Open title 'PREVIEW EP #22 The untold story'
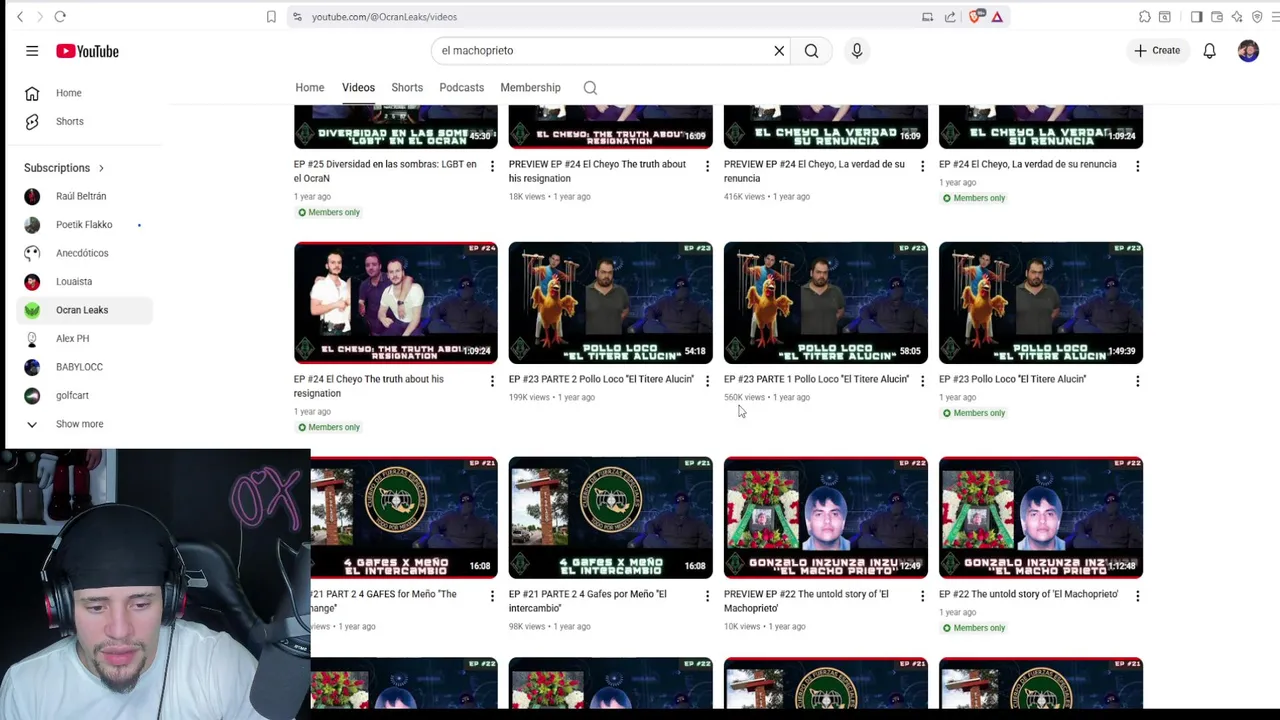The height and width of the screenshot is (720, 1280). tap(806, 601)
